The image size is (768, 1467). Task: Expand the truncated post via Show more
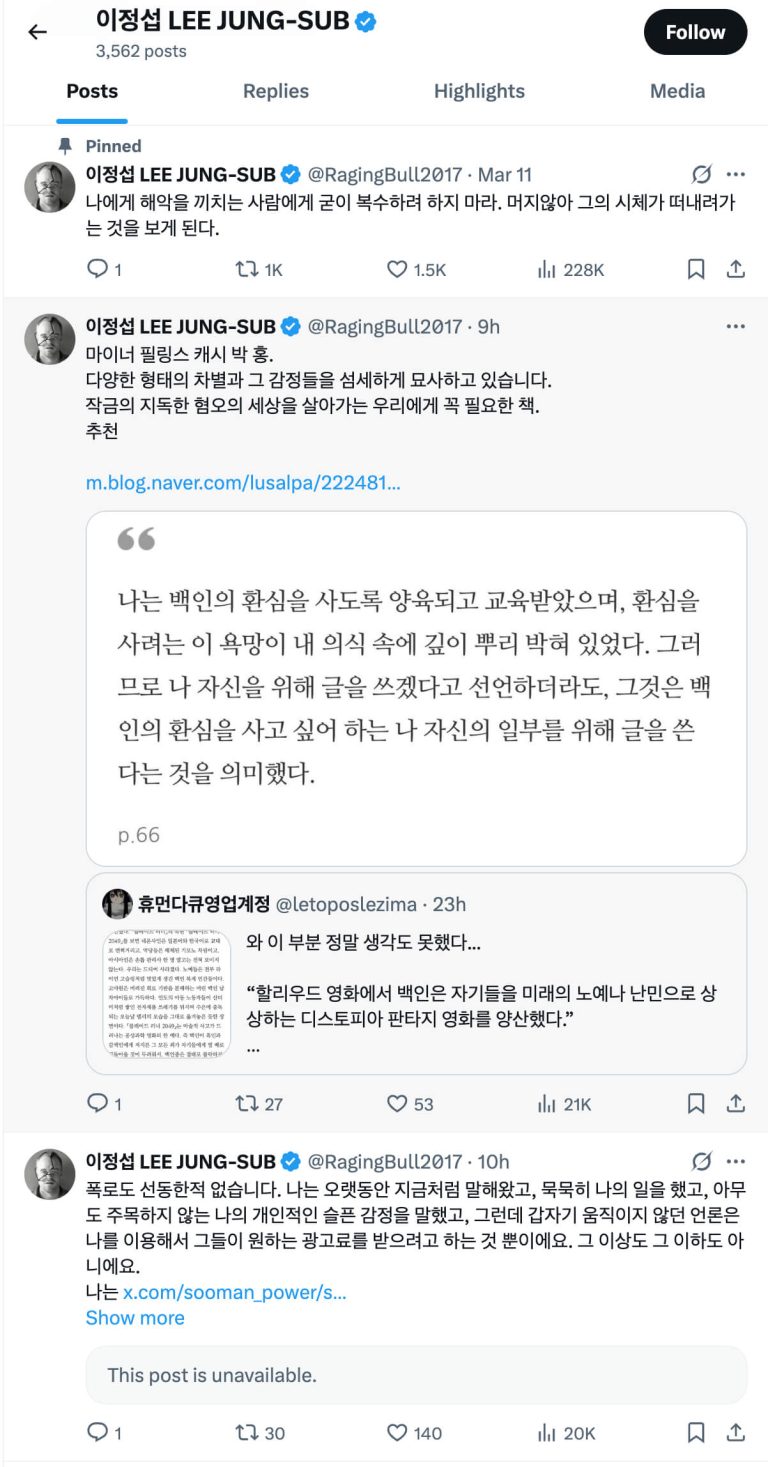tap(135, 1318)
